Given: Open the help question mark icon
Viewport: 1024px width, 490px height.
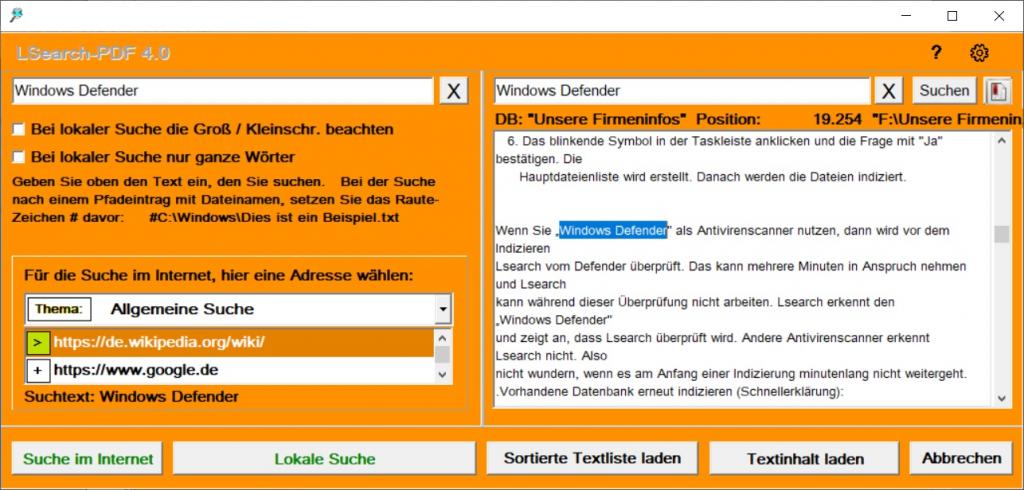Looking at the screenshot, I should 936,53.
